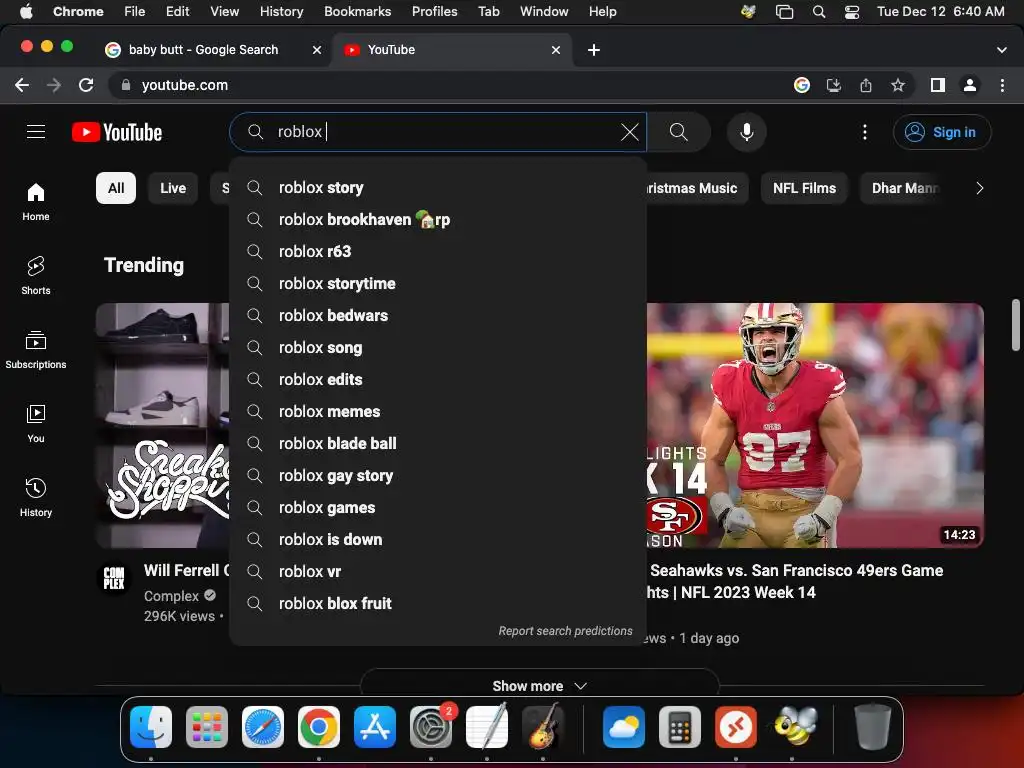Select the NFL Films filter chip
The width and height of the screenshot is (1024, 768).
[804, 188]
